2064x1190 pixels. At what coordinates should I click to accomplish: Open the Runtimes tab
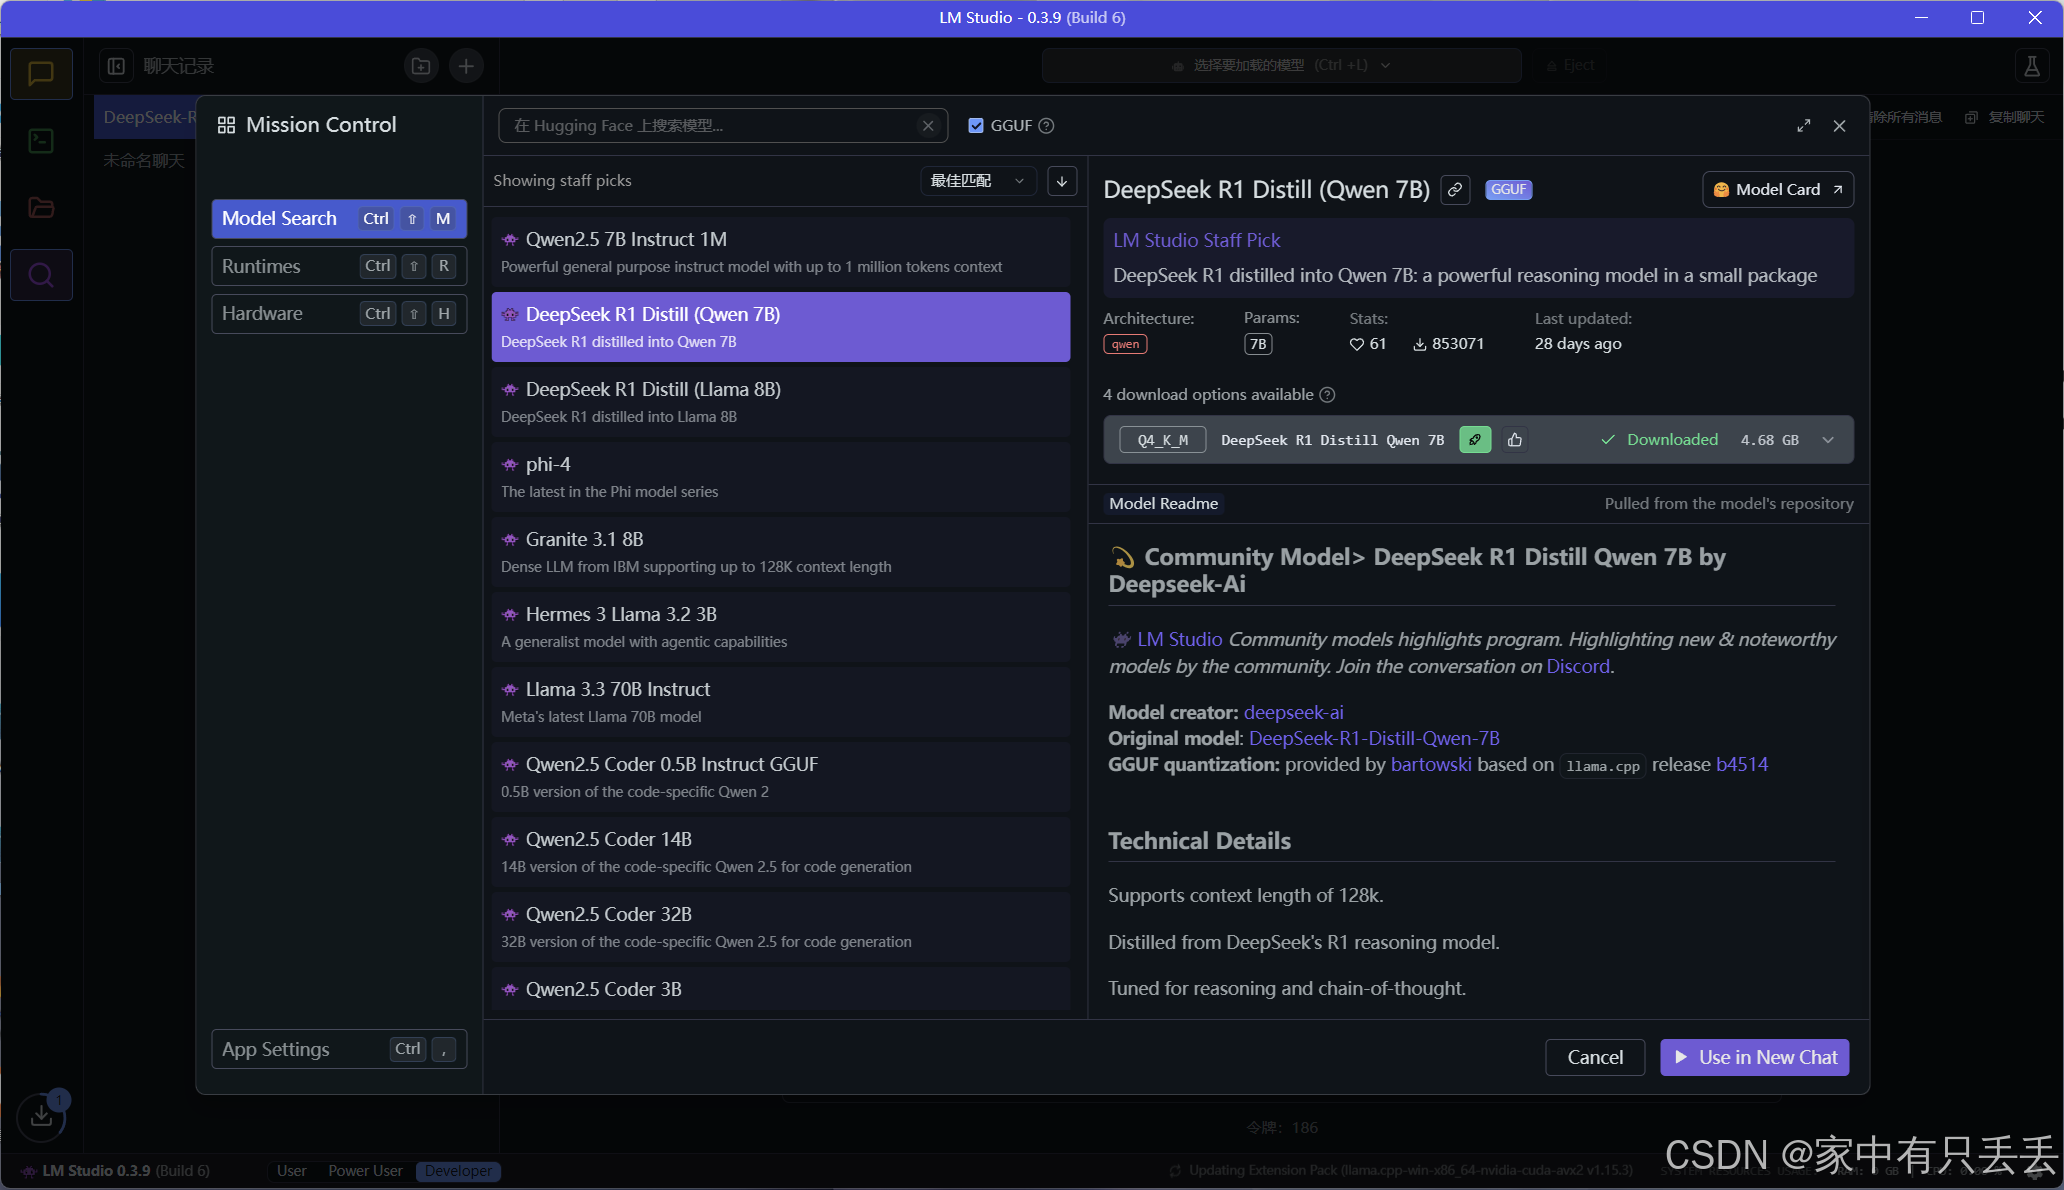click(x=339, y=266)
